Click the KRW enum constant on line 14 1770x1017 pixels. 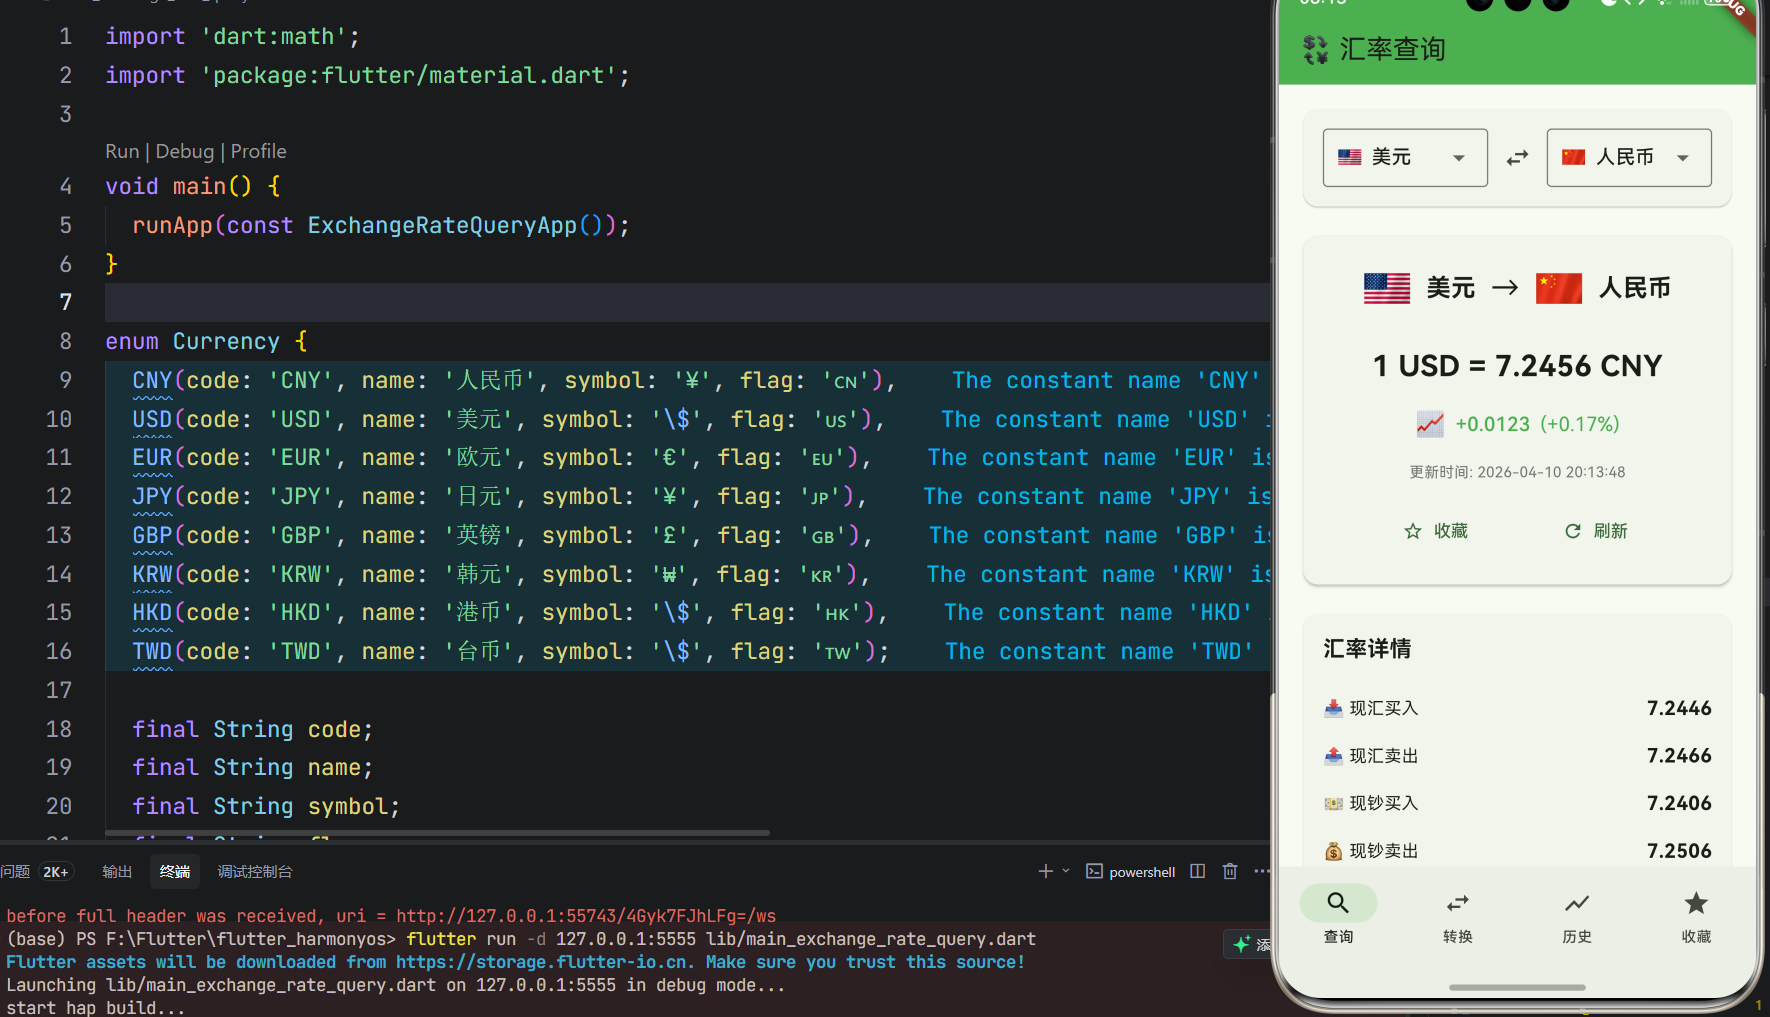(152, 575)
